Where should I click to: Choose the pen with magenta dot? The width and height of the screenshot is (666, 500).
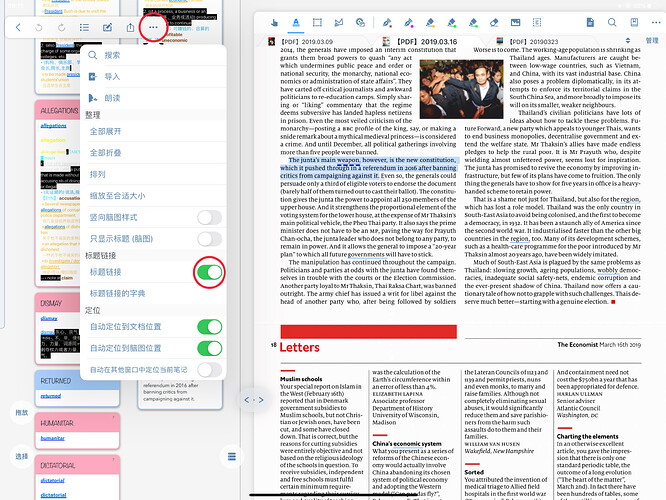tap(408, 23)
